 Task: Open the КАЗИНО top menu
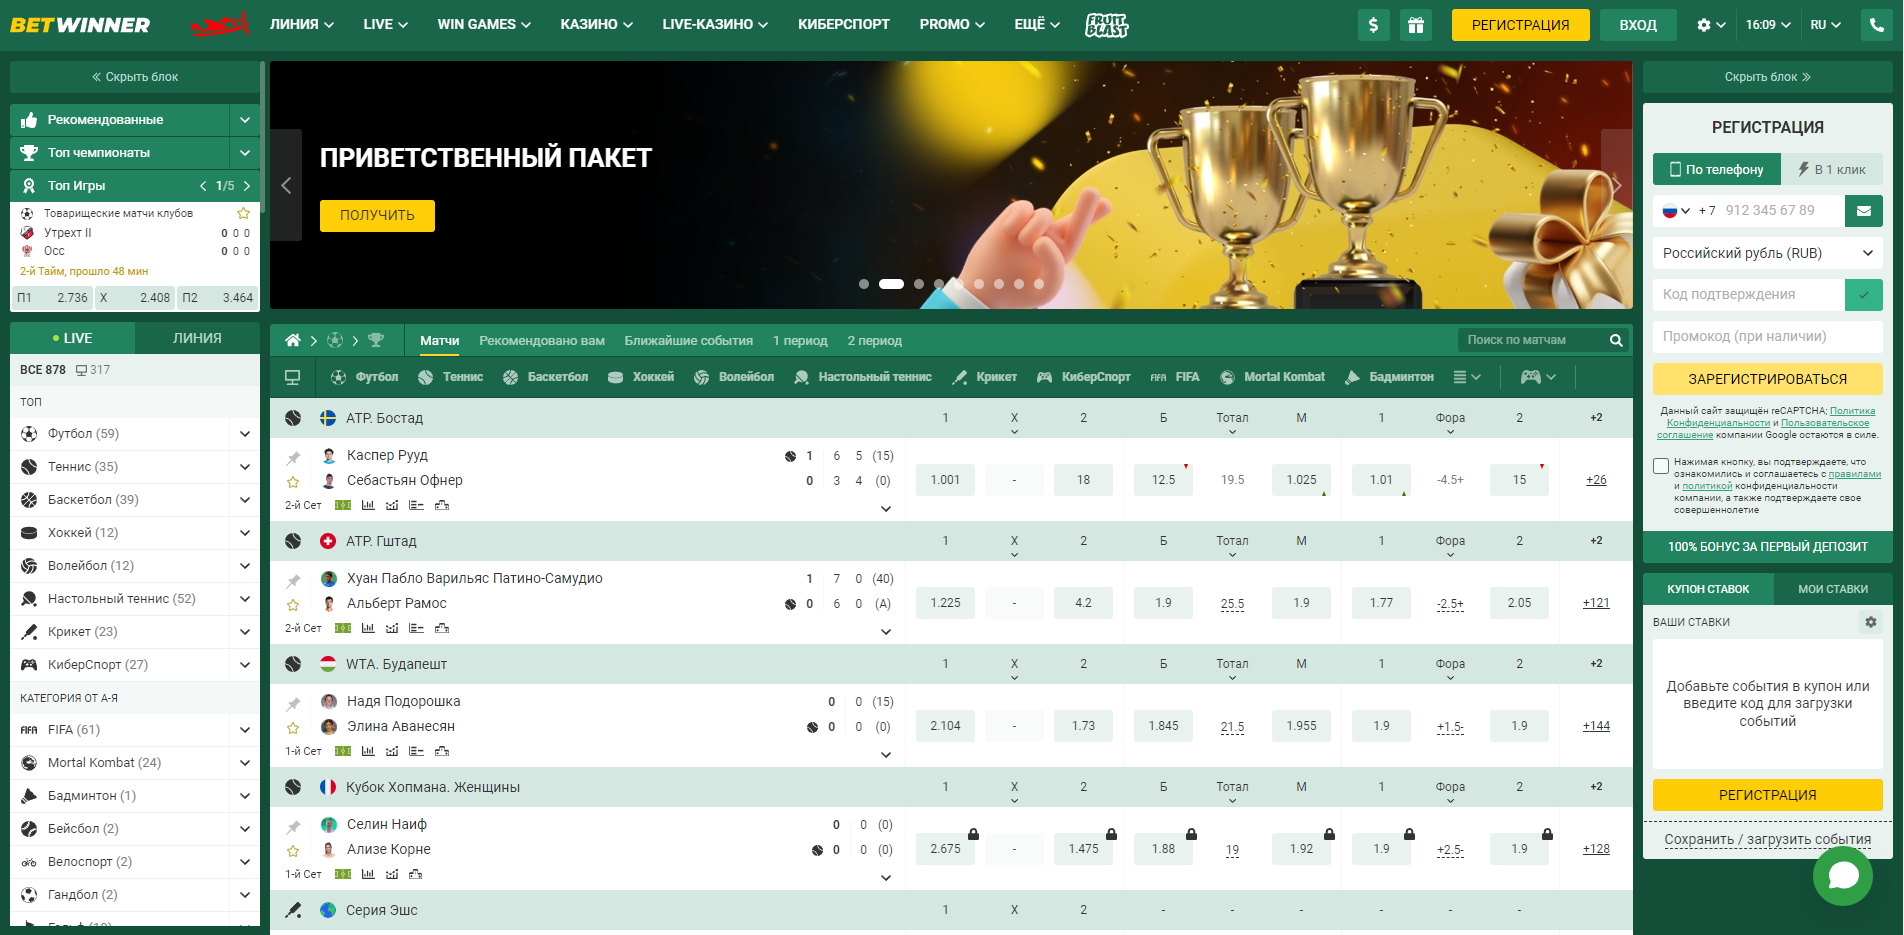tap(596, 25)
